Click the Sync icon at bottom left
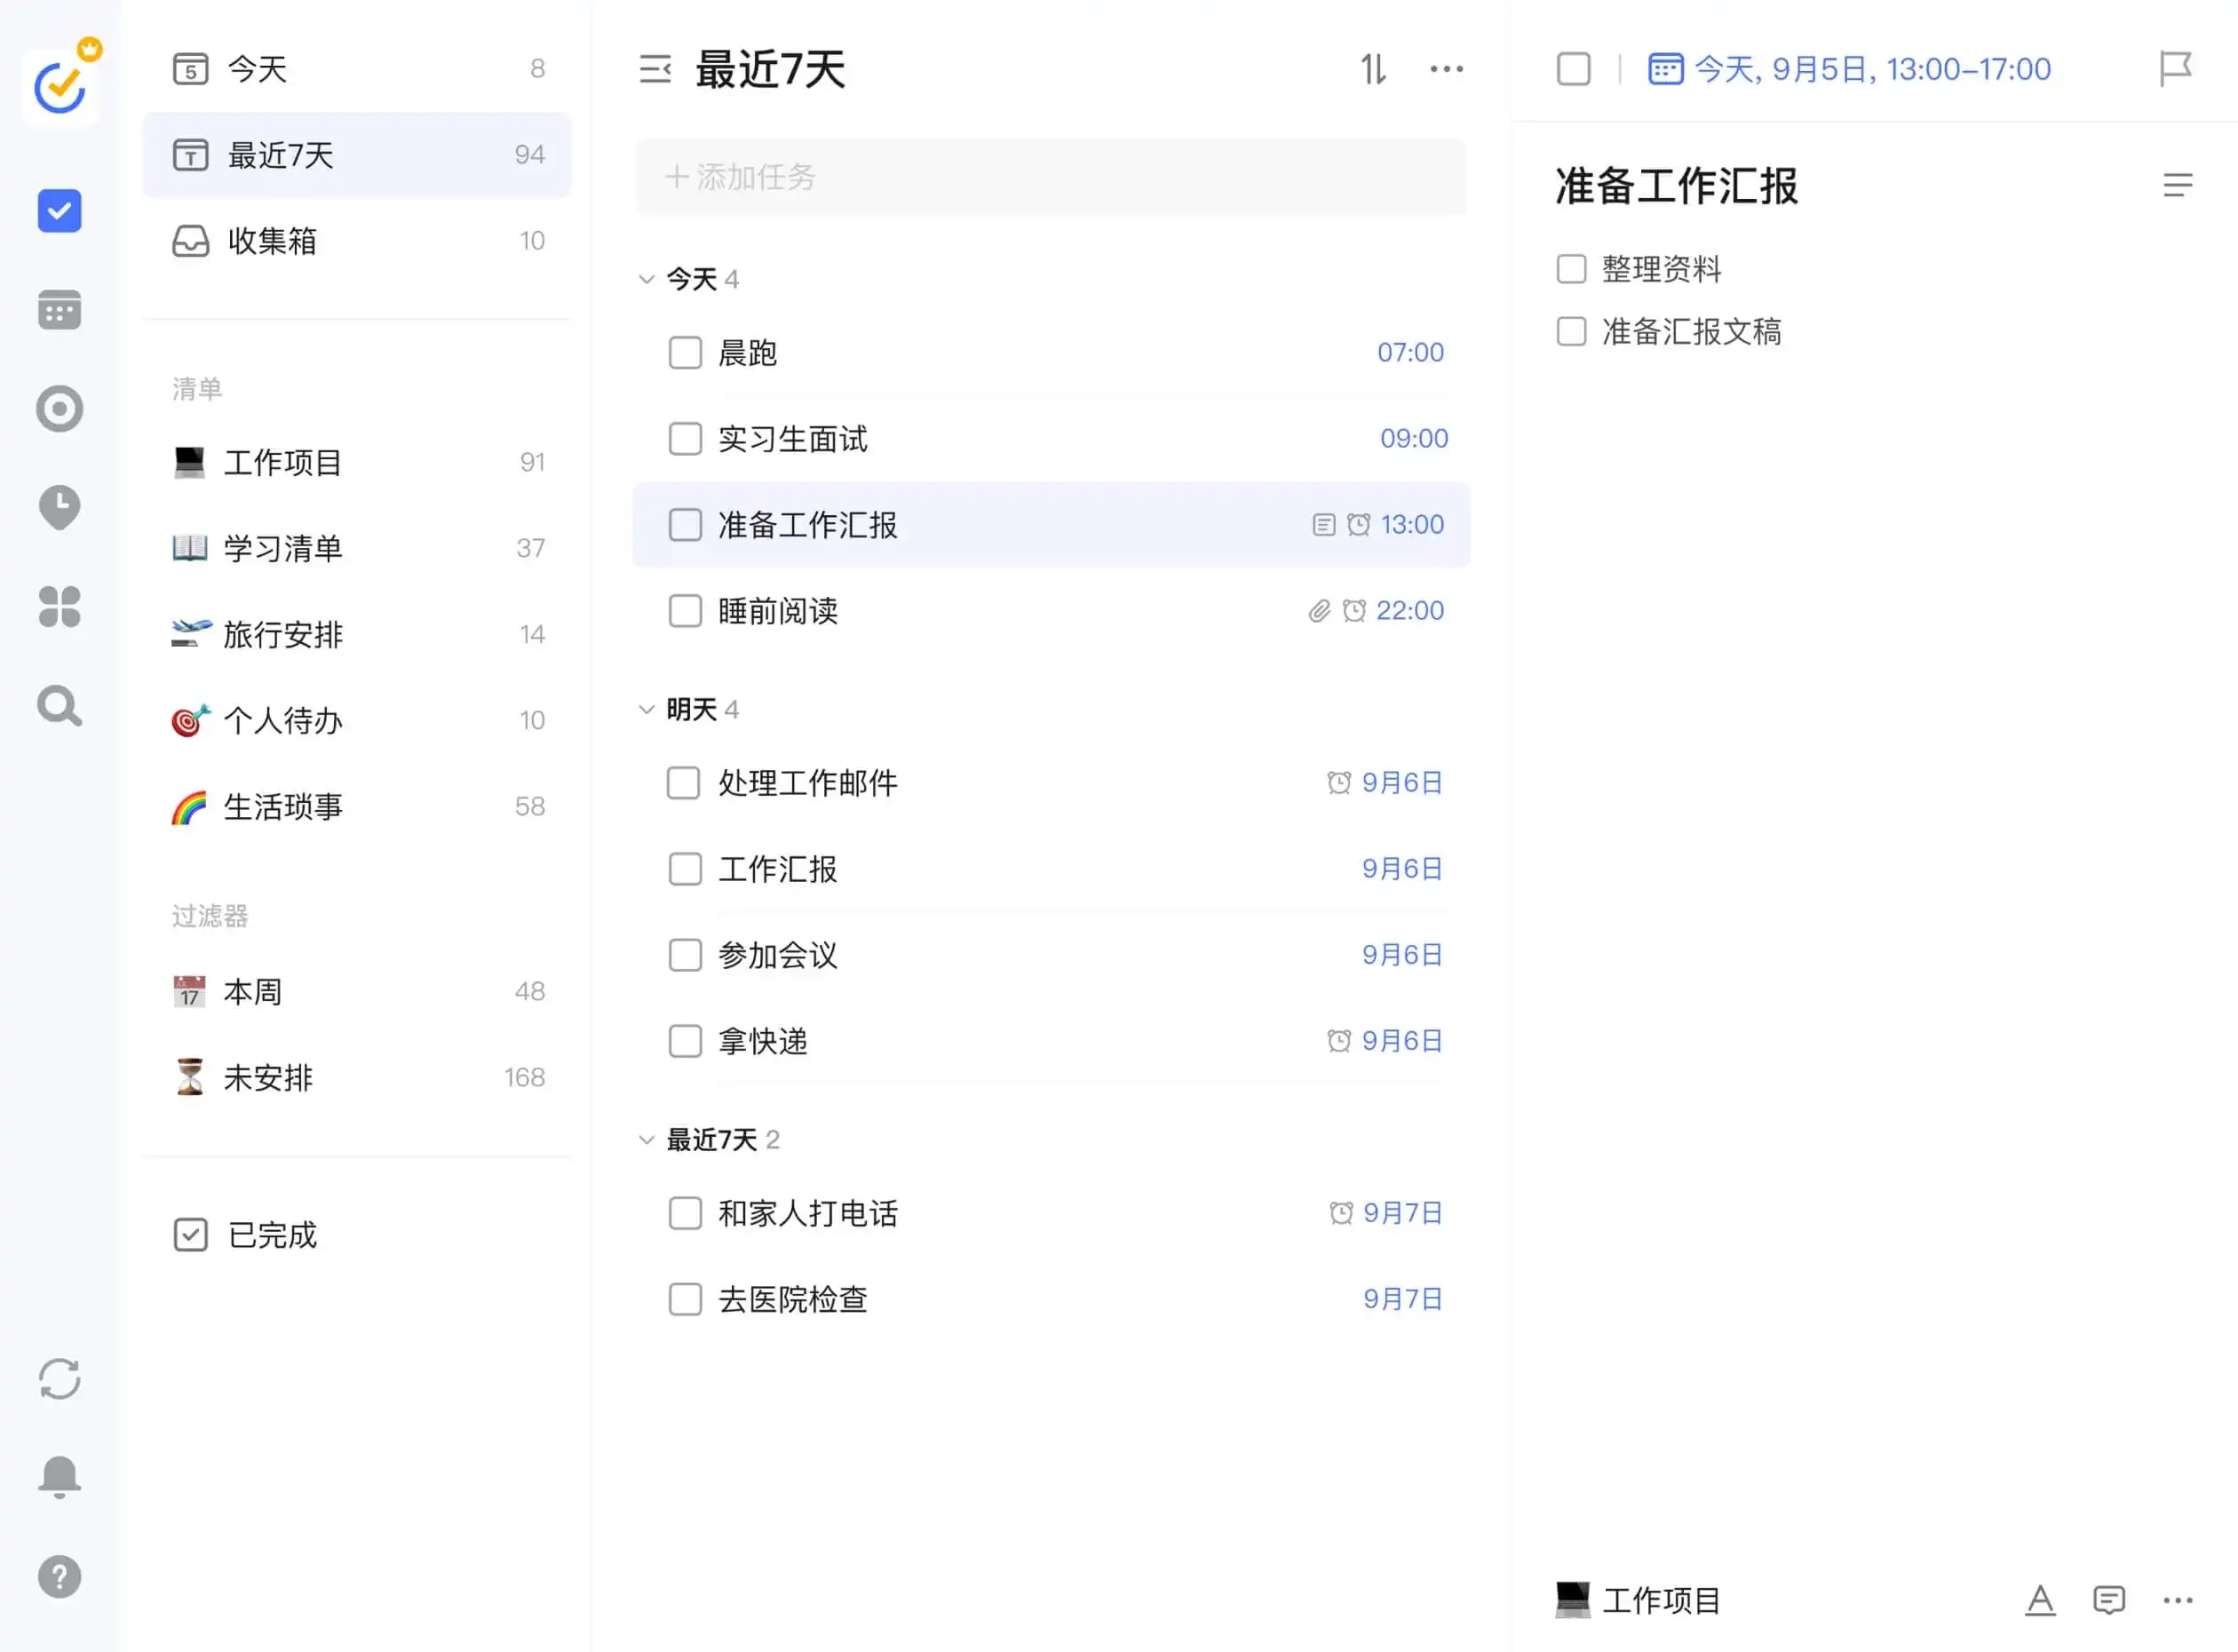The width and height of the screenshot is (2238, 1652). (x=59, y=1379)
